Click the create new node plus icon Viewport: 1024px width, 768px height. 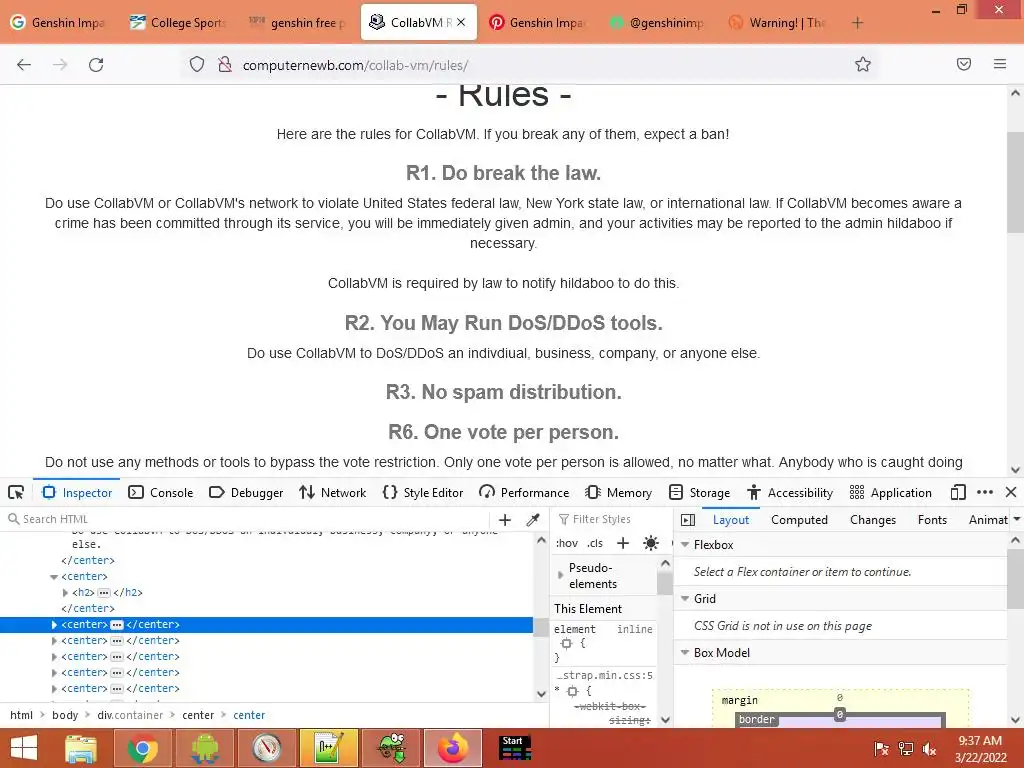pos(505,520)
